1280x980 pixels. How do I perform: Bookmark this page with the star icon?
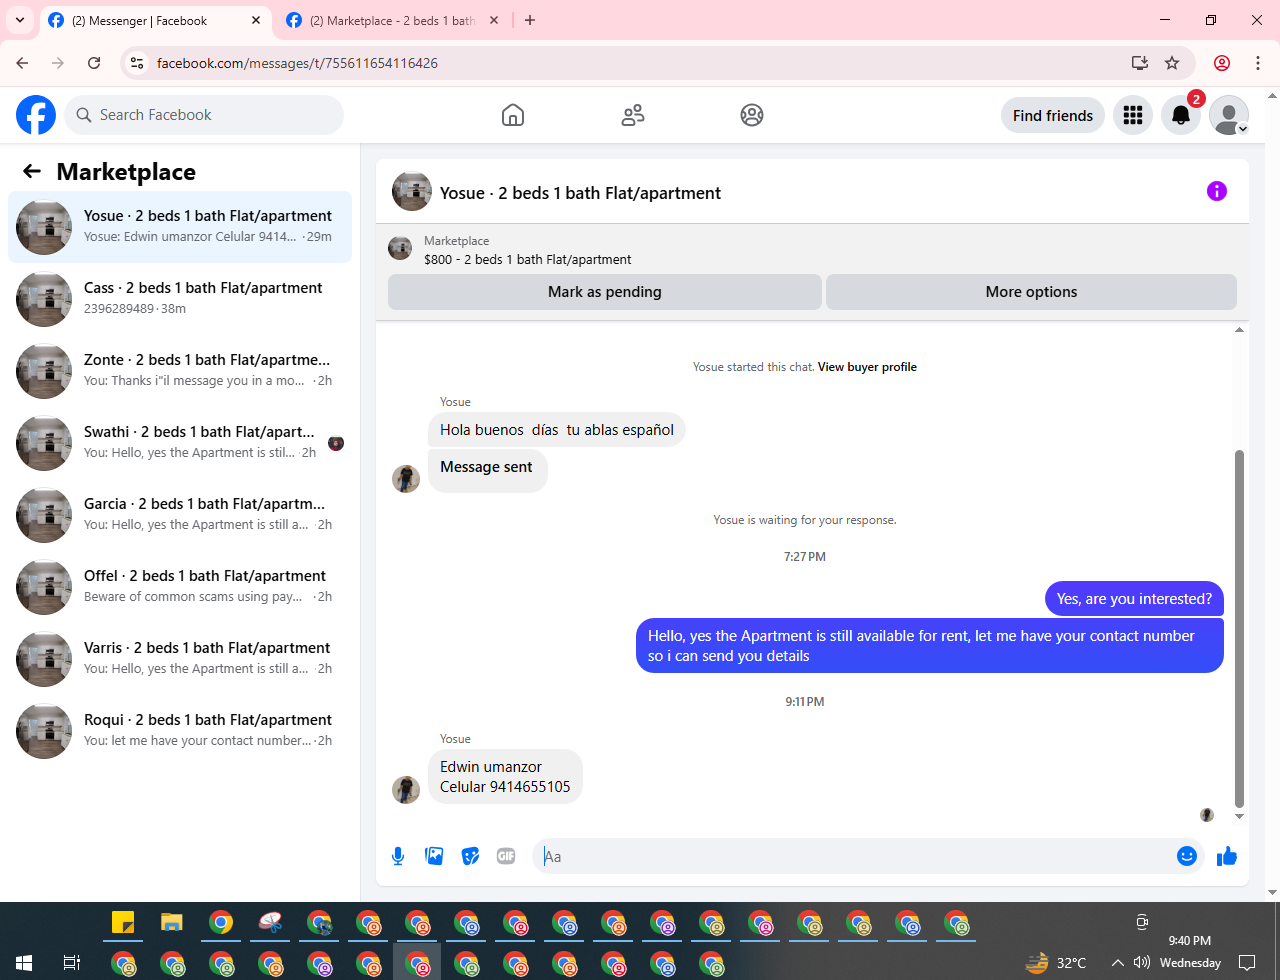(1172, 63)
